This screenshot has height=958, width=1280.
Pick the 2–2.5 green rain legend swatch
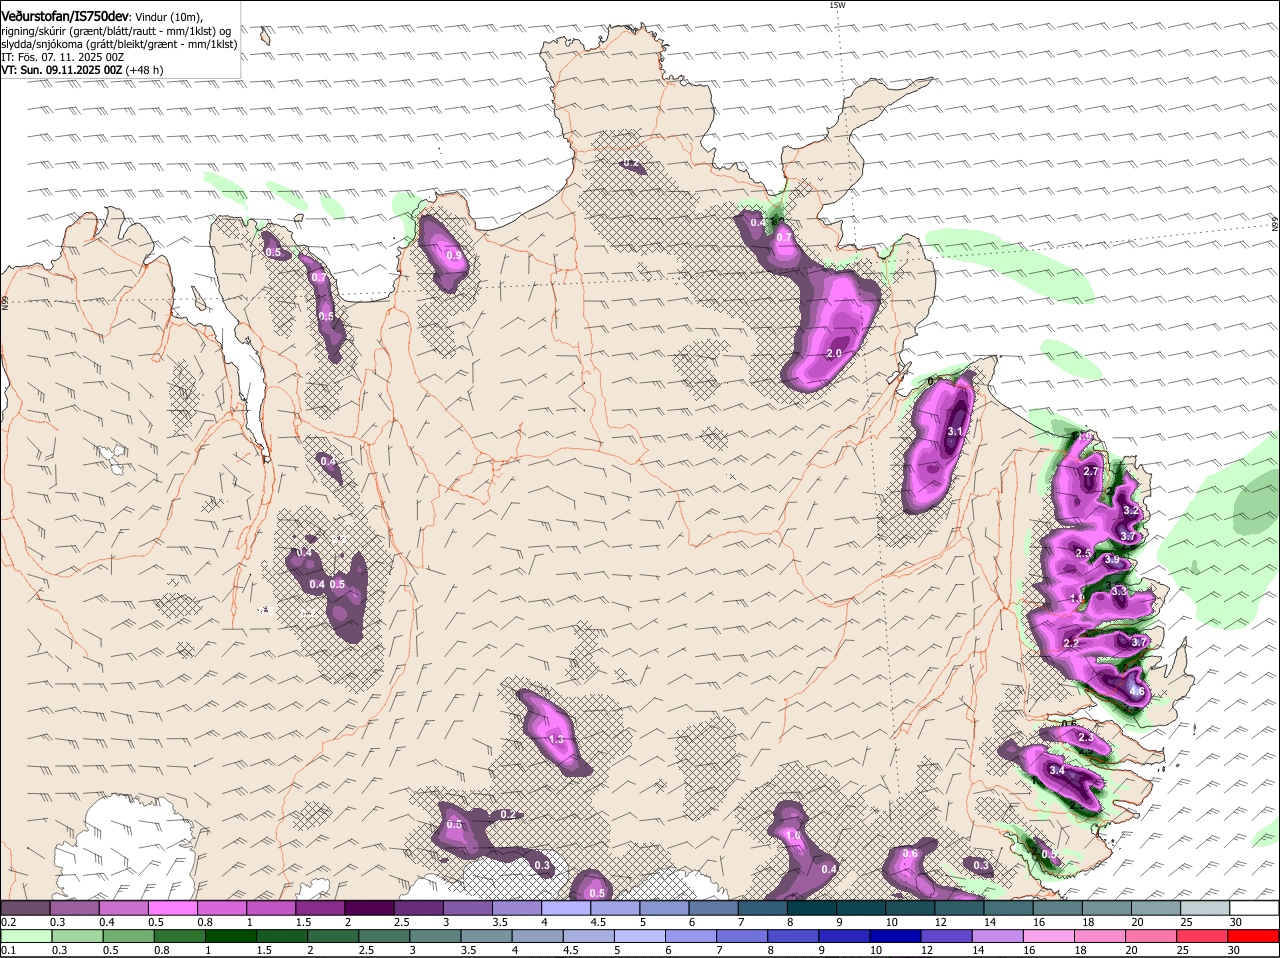(334, 935)
